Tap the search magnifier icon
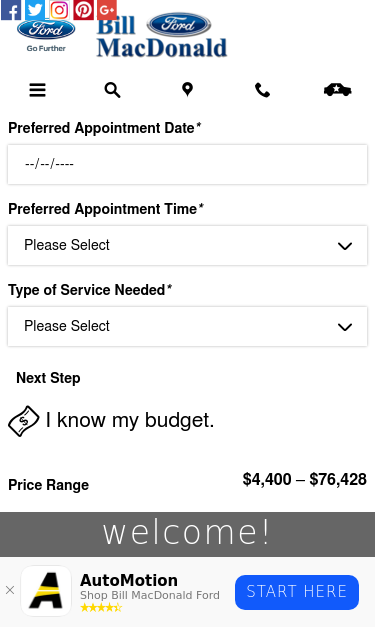The height and width of the screenshot is (627, 375). 112,90
